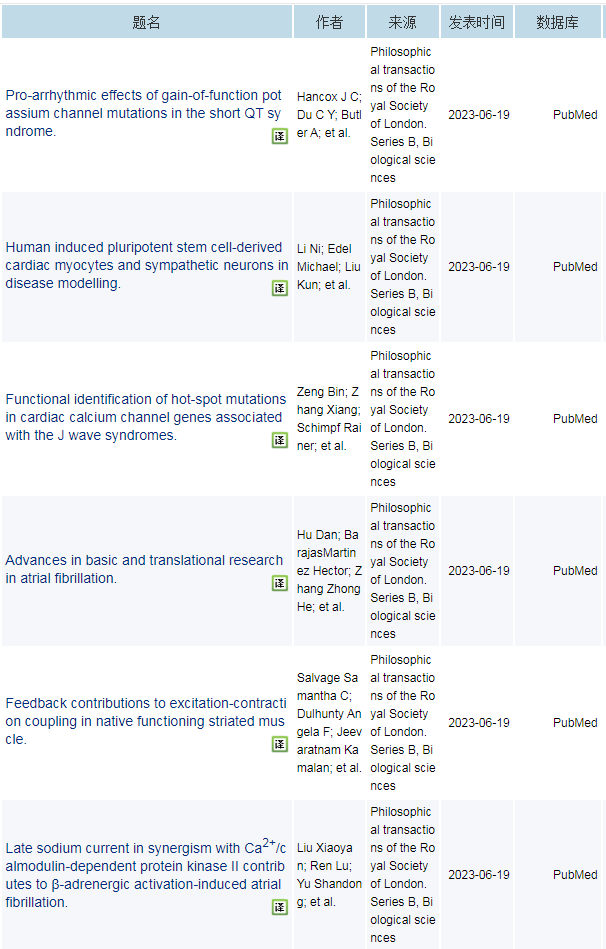Viewport: 606px width, 949px height.
Task: Translate the Late sodium current article title
Action: click(x=280, y=907)
